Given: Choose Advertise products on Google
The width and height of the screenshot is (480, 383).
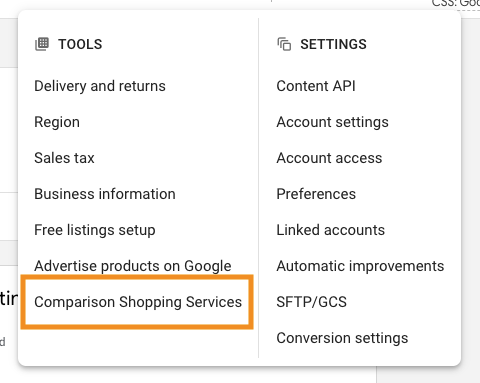Looking at the screenshot, I should [x=133, y=266].
